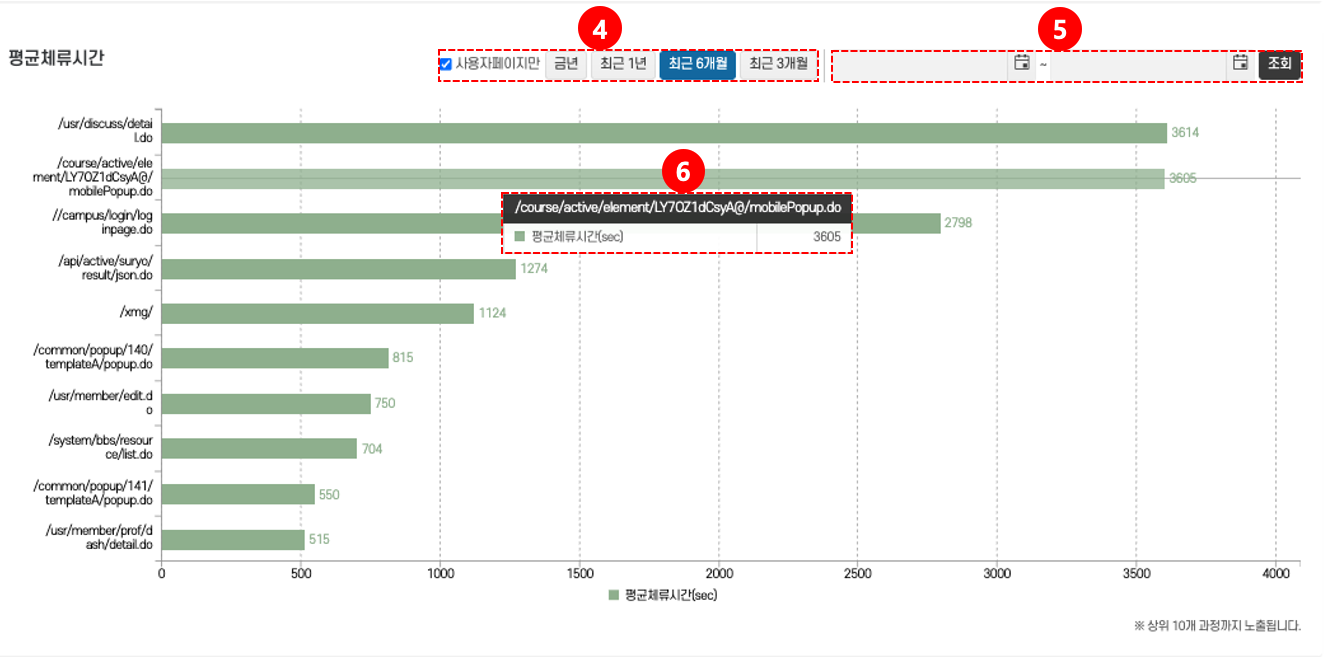Click the /usr/member/edit.do bar with value 750
The image size is (1325, 659).
point(265,403)
